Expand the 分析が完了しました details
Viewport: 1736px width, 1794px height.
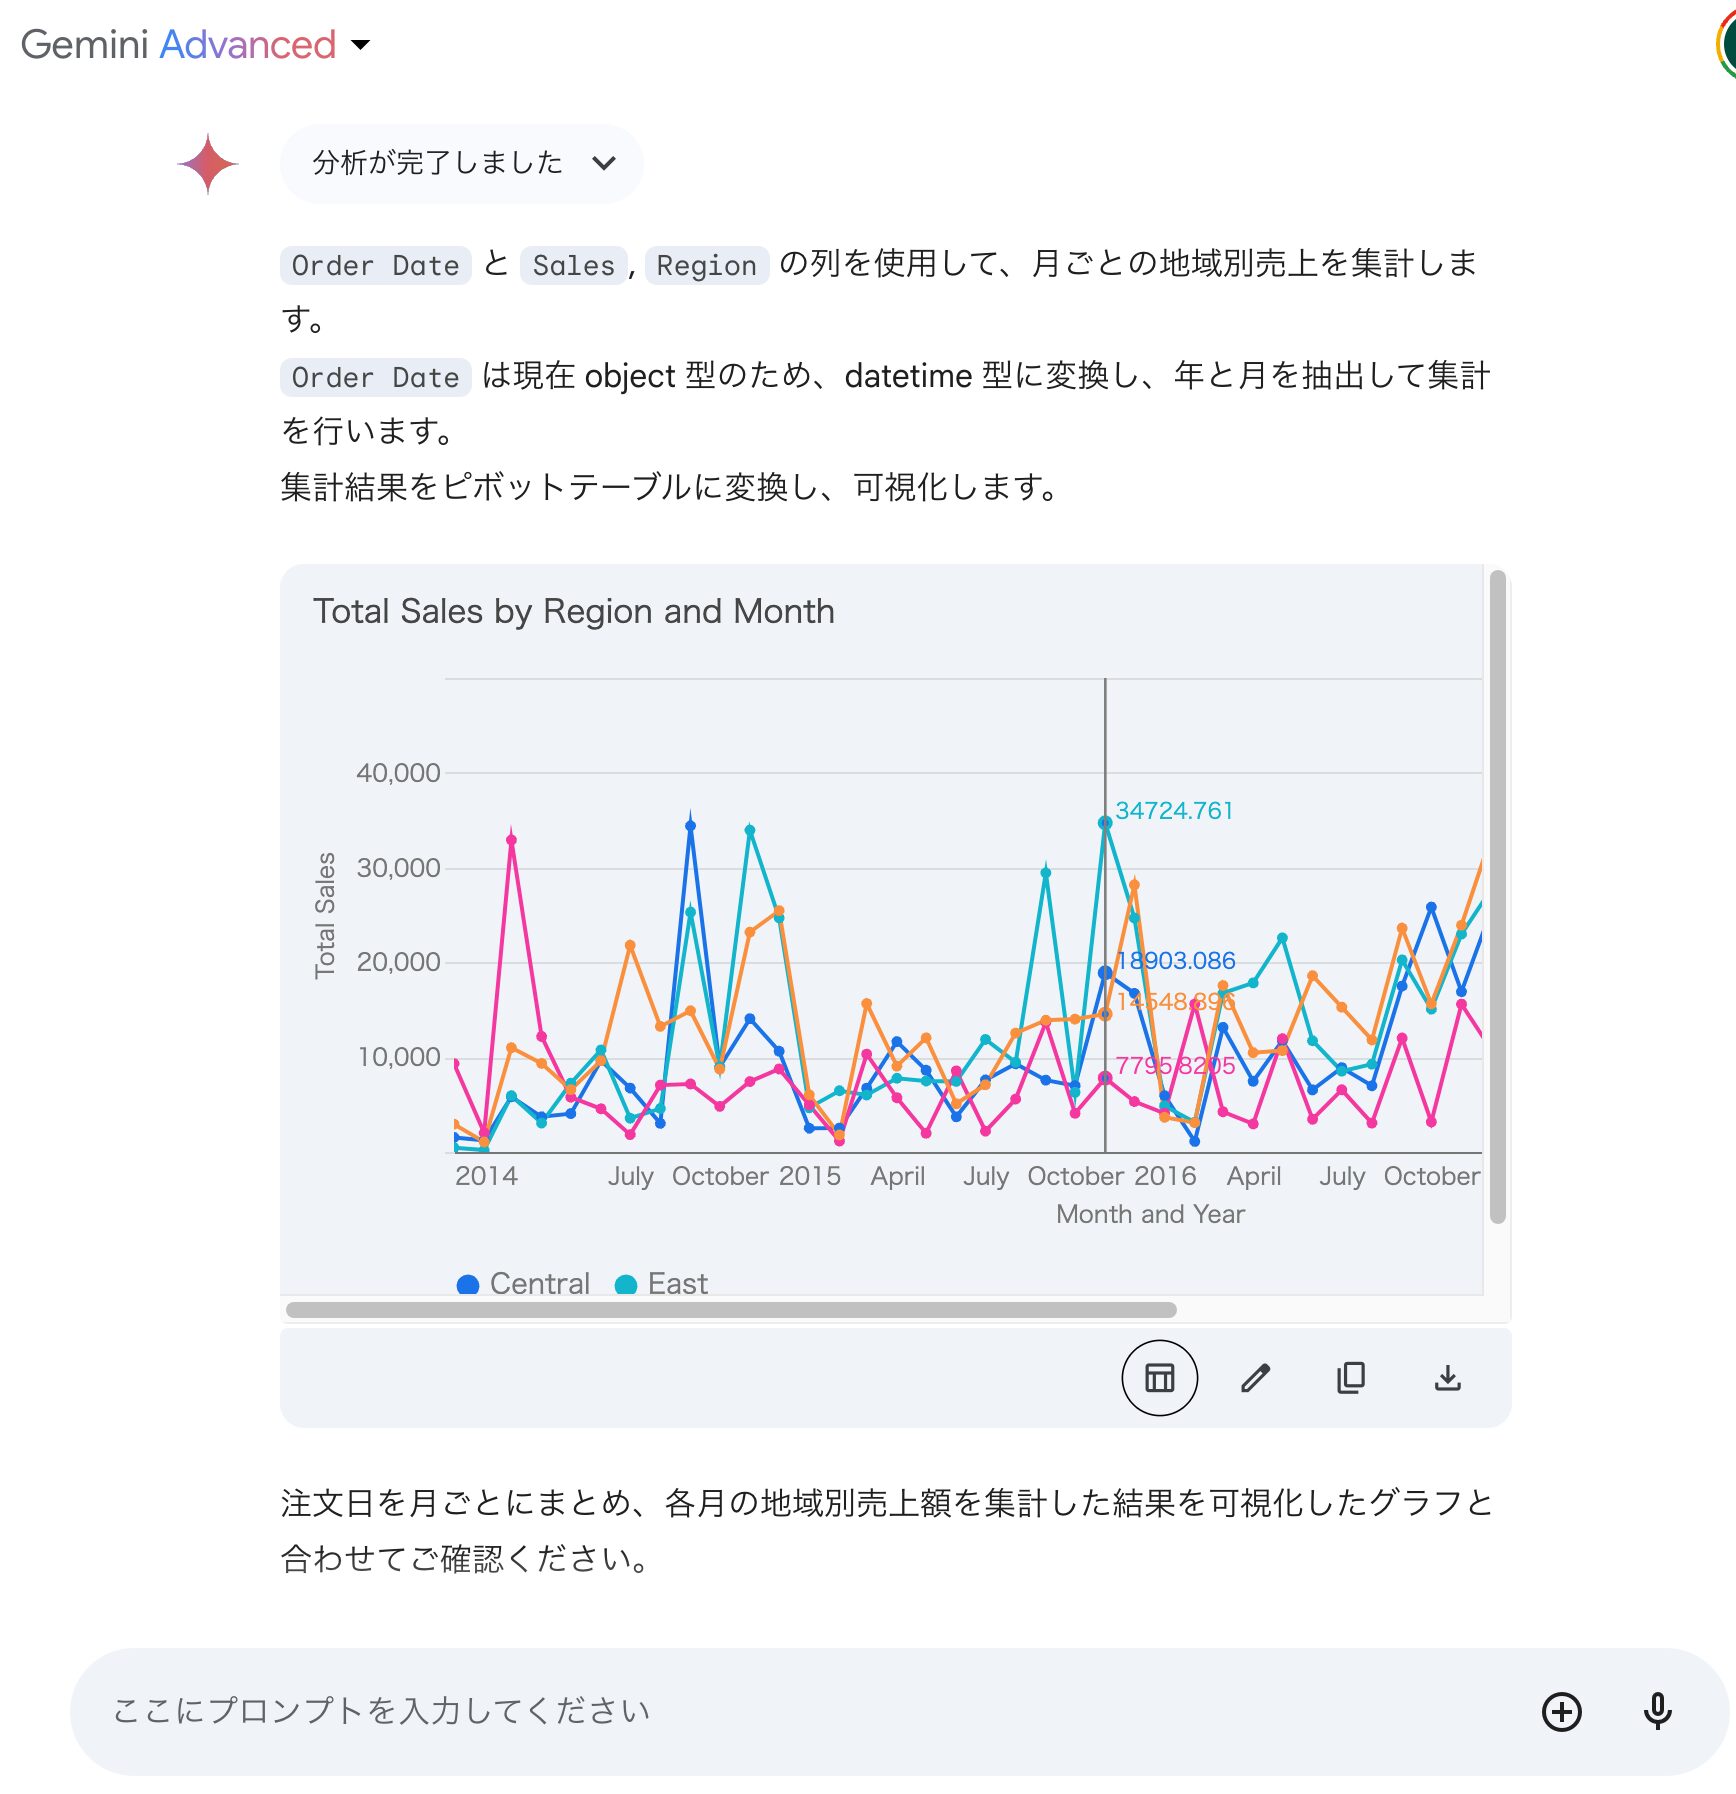tap(438, 163)
